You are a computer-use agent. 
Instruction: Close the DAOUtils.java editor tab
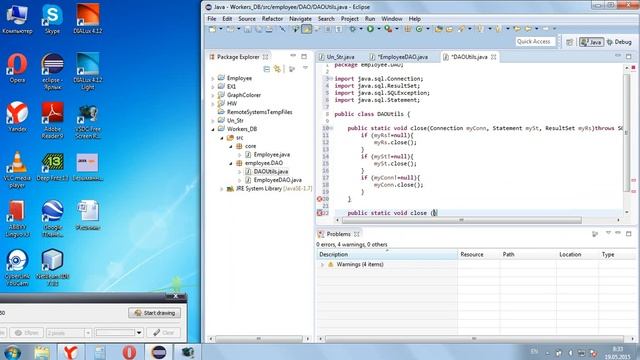coord(493,57)
